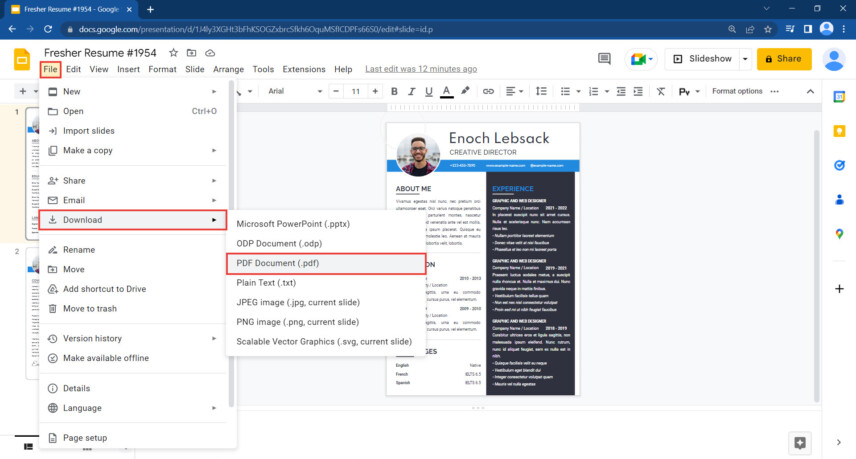
Task: Open the highlight color tool
Action: pyautogui.click(x=465, y=91)
